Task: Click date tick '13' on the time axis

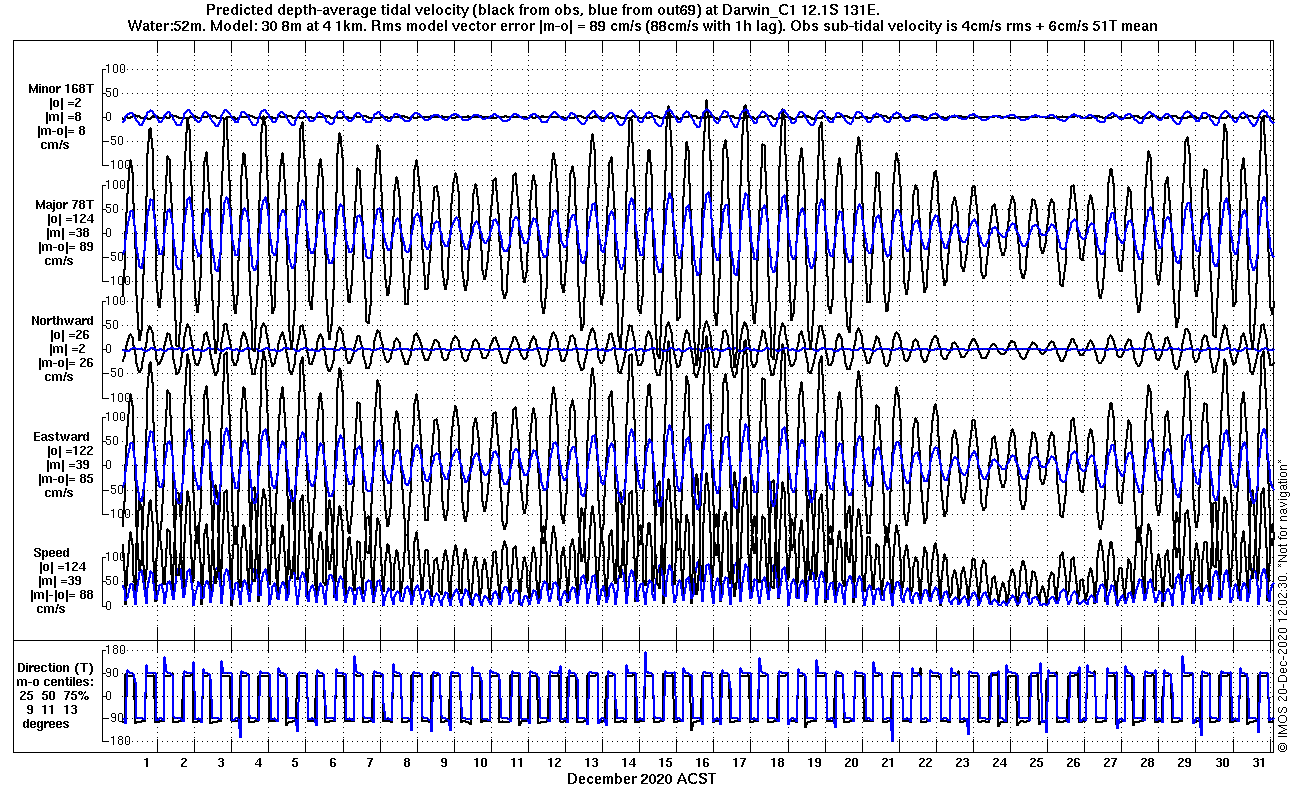Action: [591, 762]
